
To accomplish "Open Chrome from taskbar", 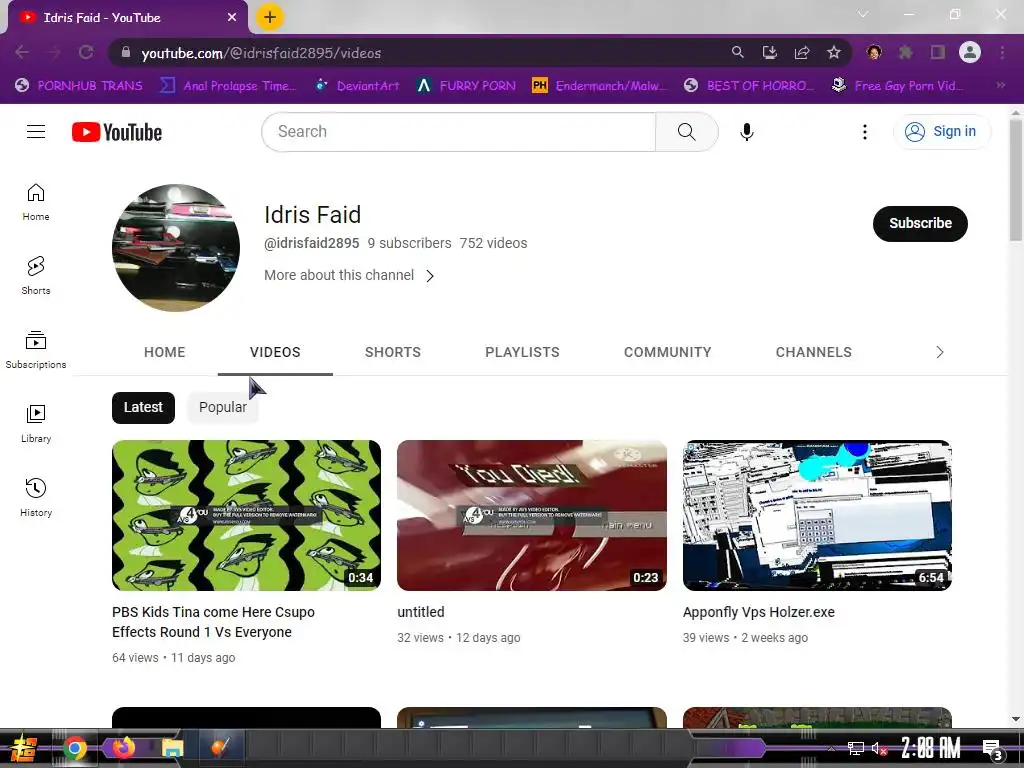I will click(75, 748).
